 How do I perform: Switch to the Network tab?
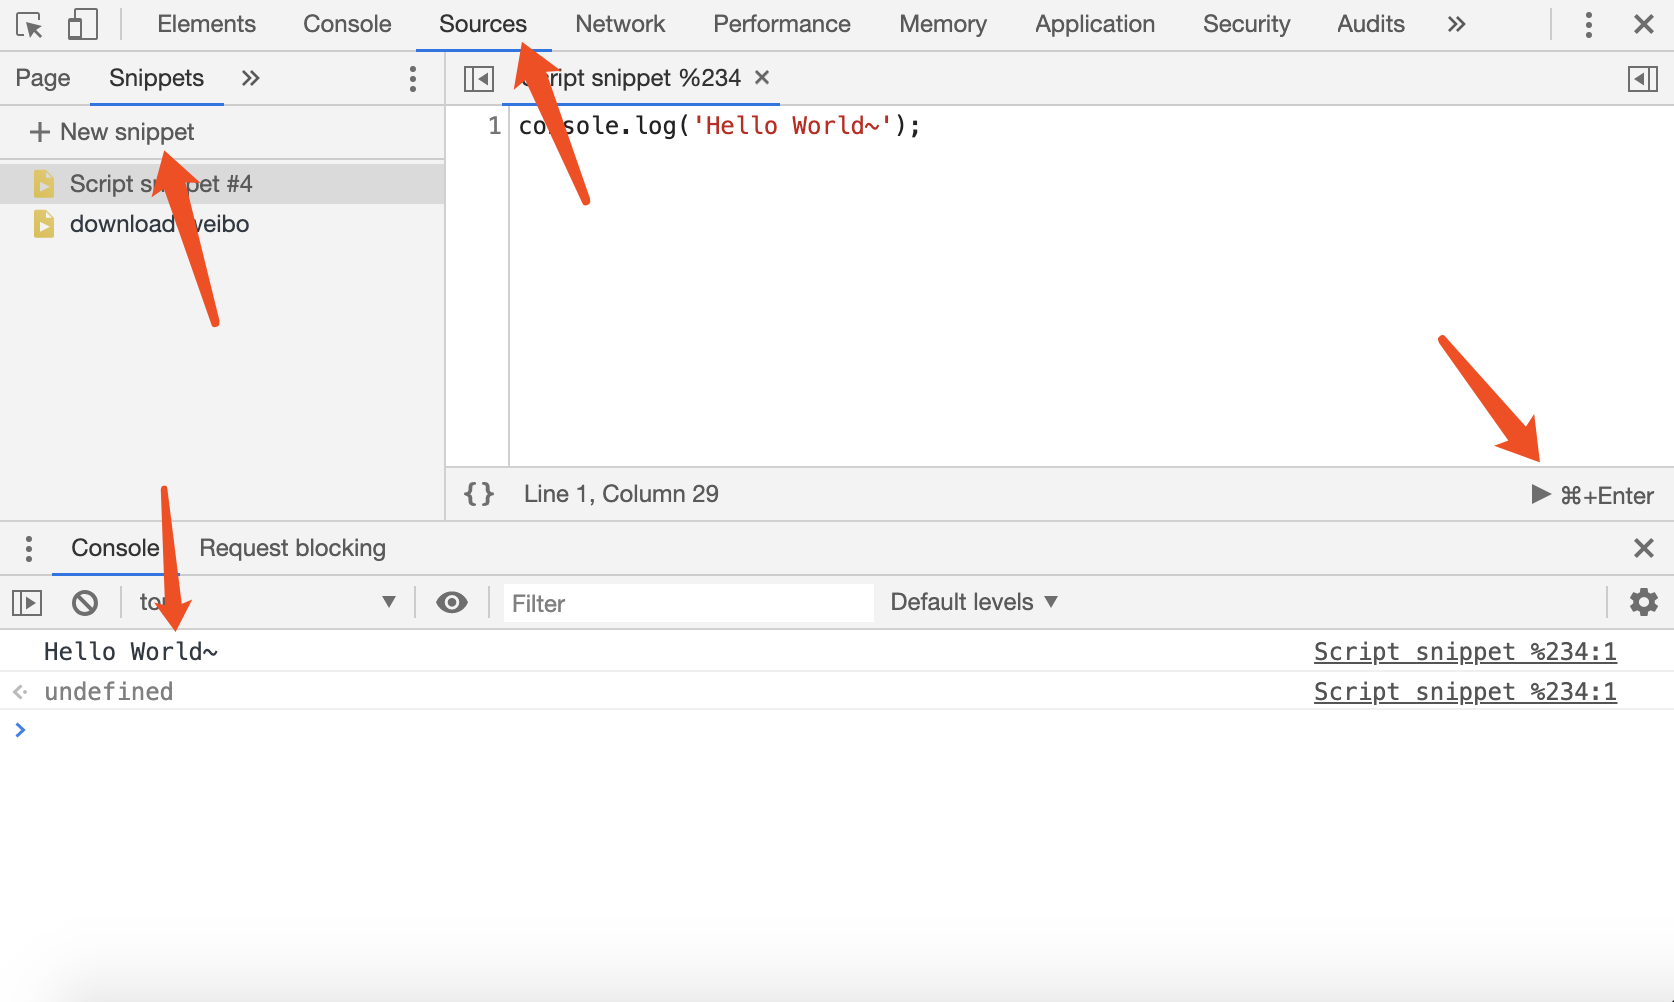click(x=620, y=24)
